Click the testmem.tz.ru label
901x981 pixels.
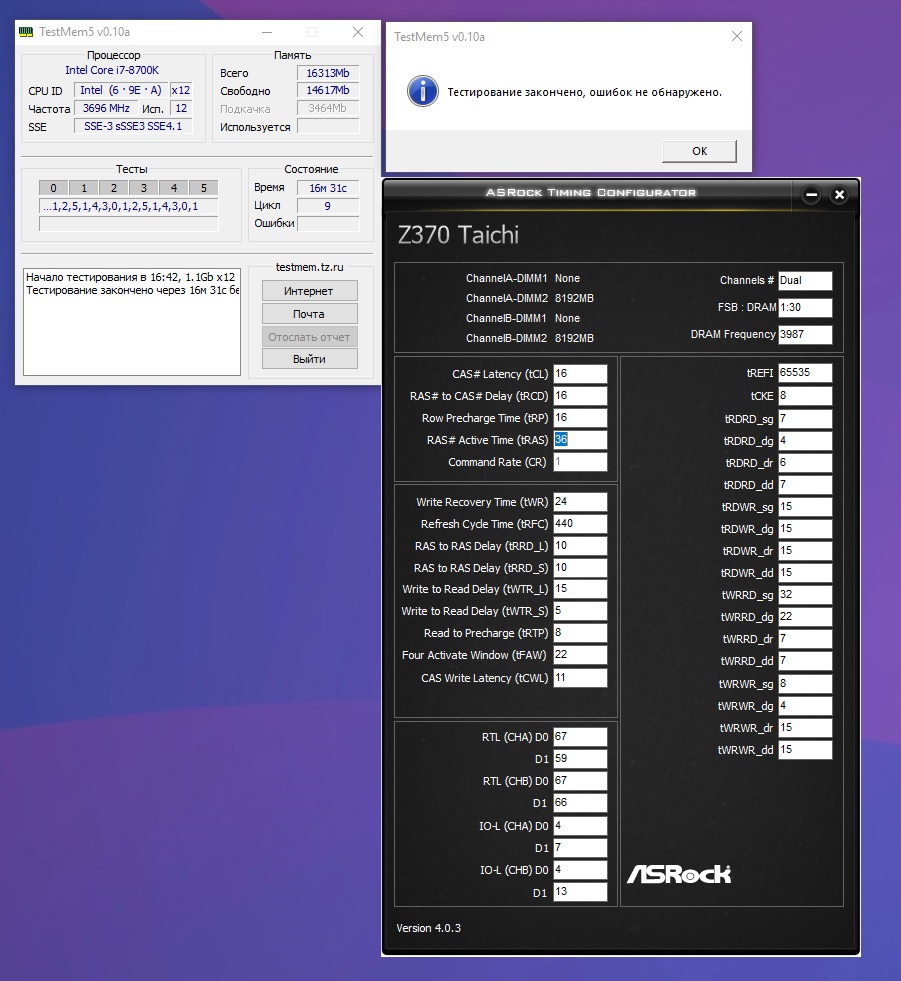310,267
